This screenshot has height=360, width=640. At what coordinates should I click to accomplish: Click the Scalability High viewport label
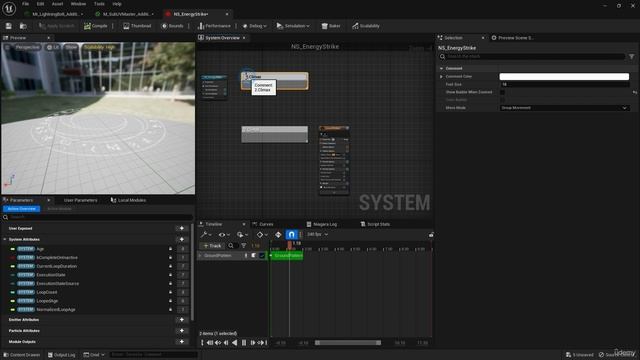(x=100, y=47)
